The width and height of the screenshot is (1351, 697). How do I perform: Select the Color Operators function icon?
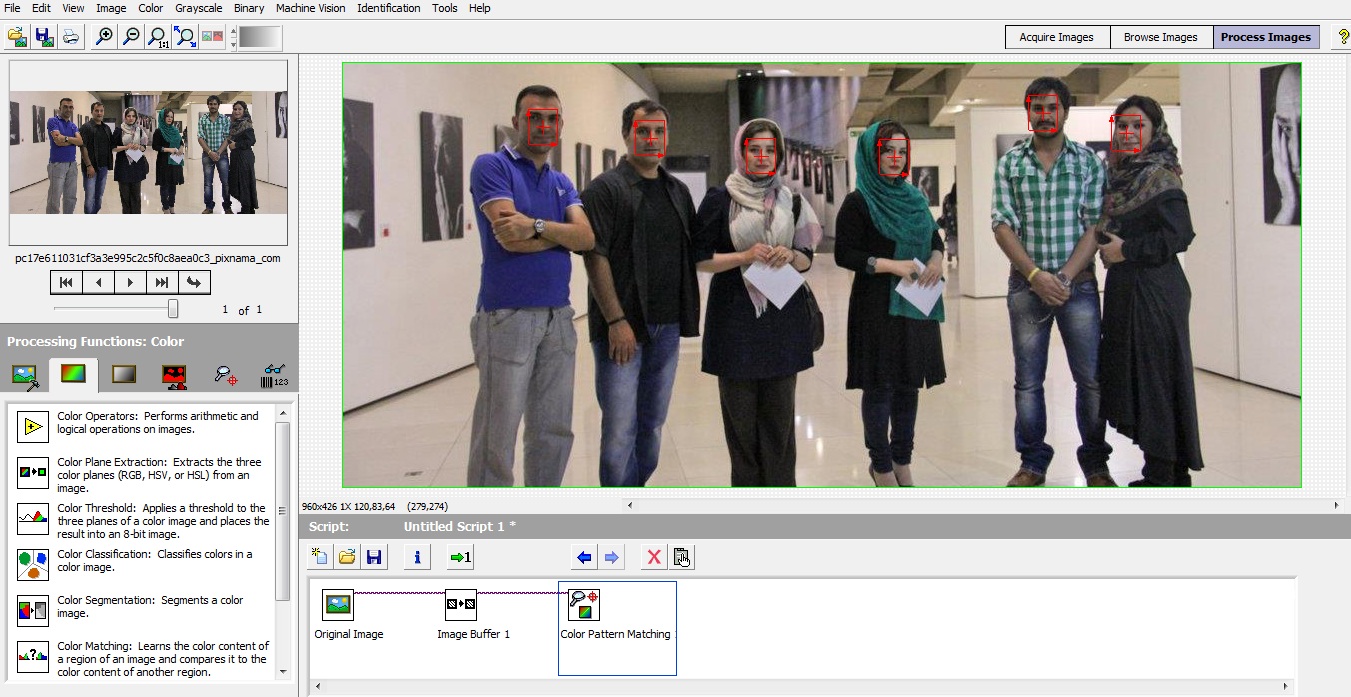click(33, 427)
